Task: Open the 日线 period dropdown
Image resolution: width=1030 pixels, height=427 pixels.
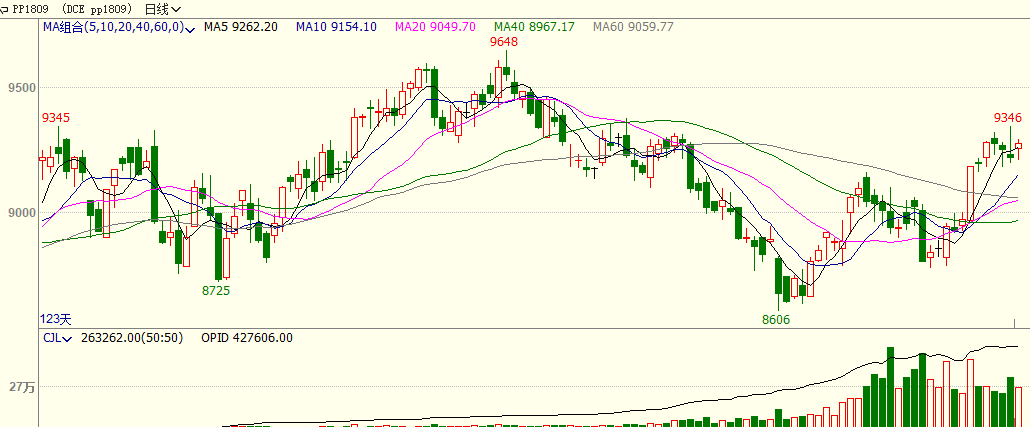Action: 164,9
